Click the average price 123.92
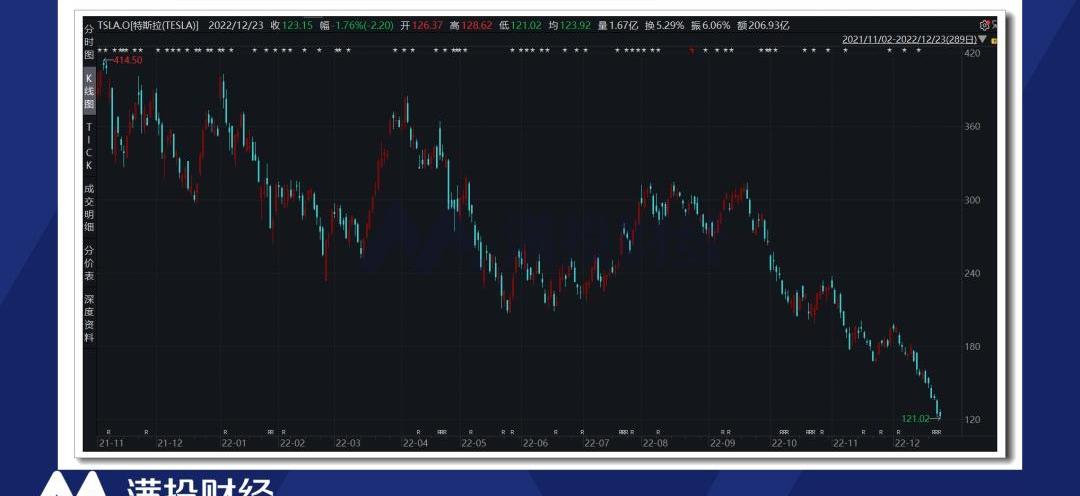 click(x=575, y=25)
